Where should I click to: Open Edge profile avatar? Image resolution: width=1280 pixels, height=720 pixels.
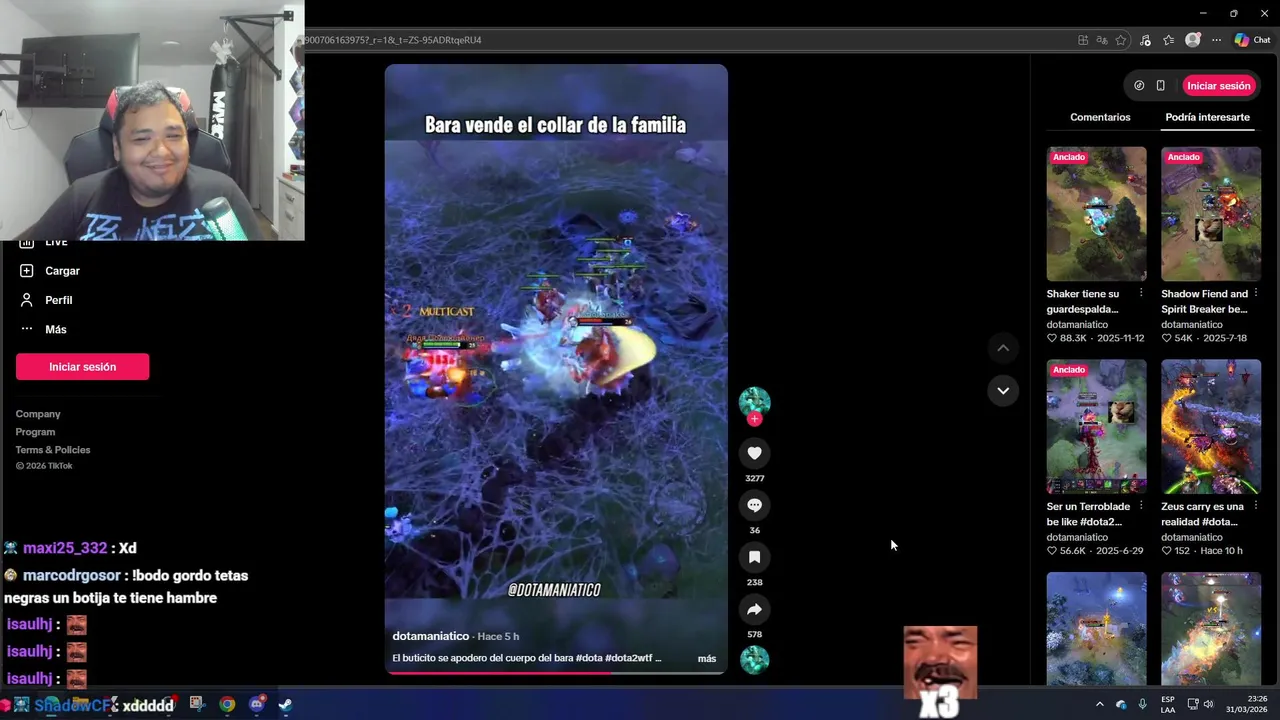point(1192,40)
